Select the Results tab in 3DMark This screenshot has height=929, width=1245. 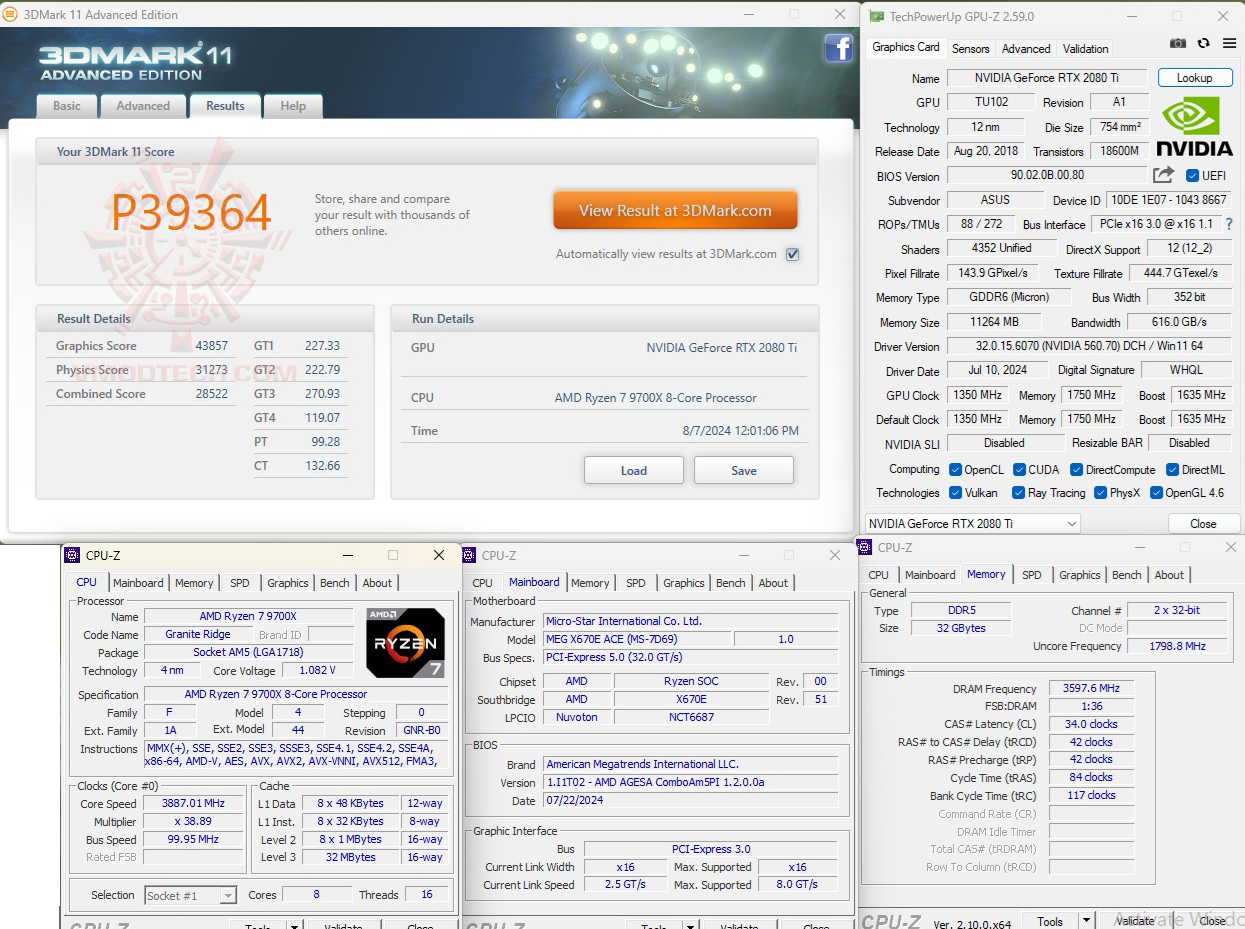[225, 106]
